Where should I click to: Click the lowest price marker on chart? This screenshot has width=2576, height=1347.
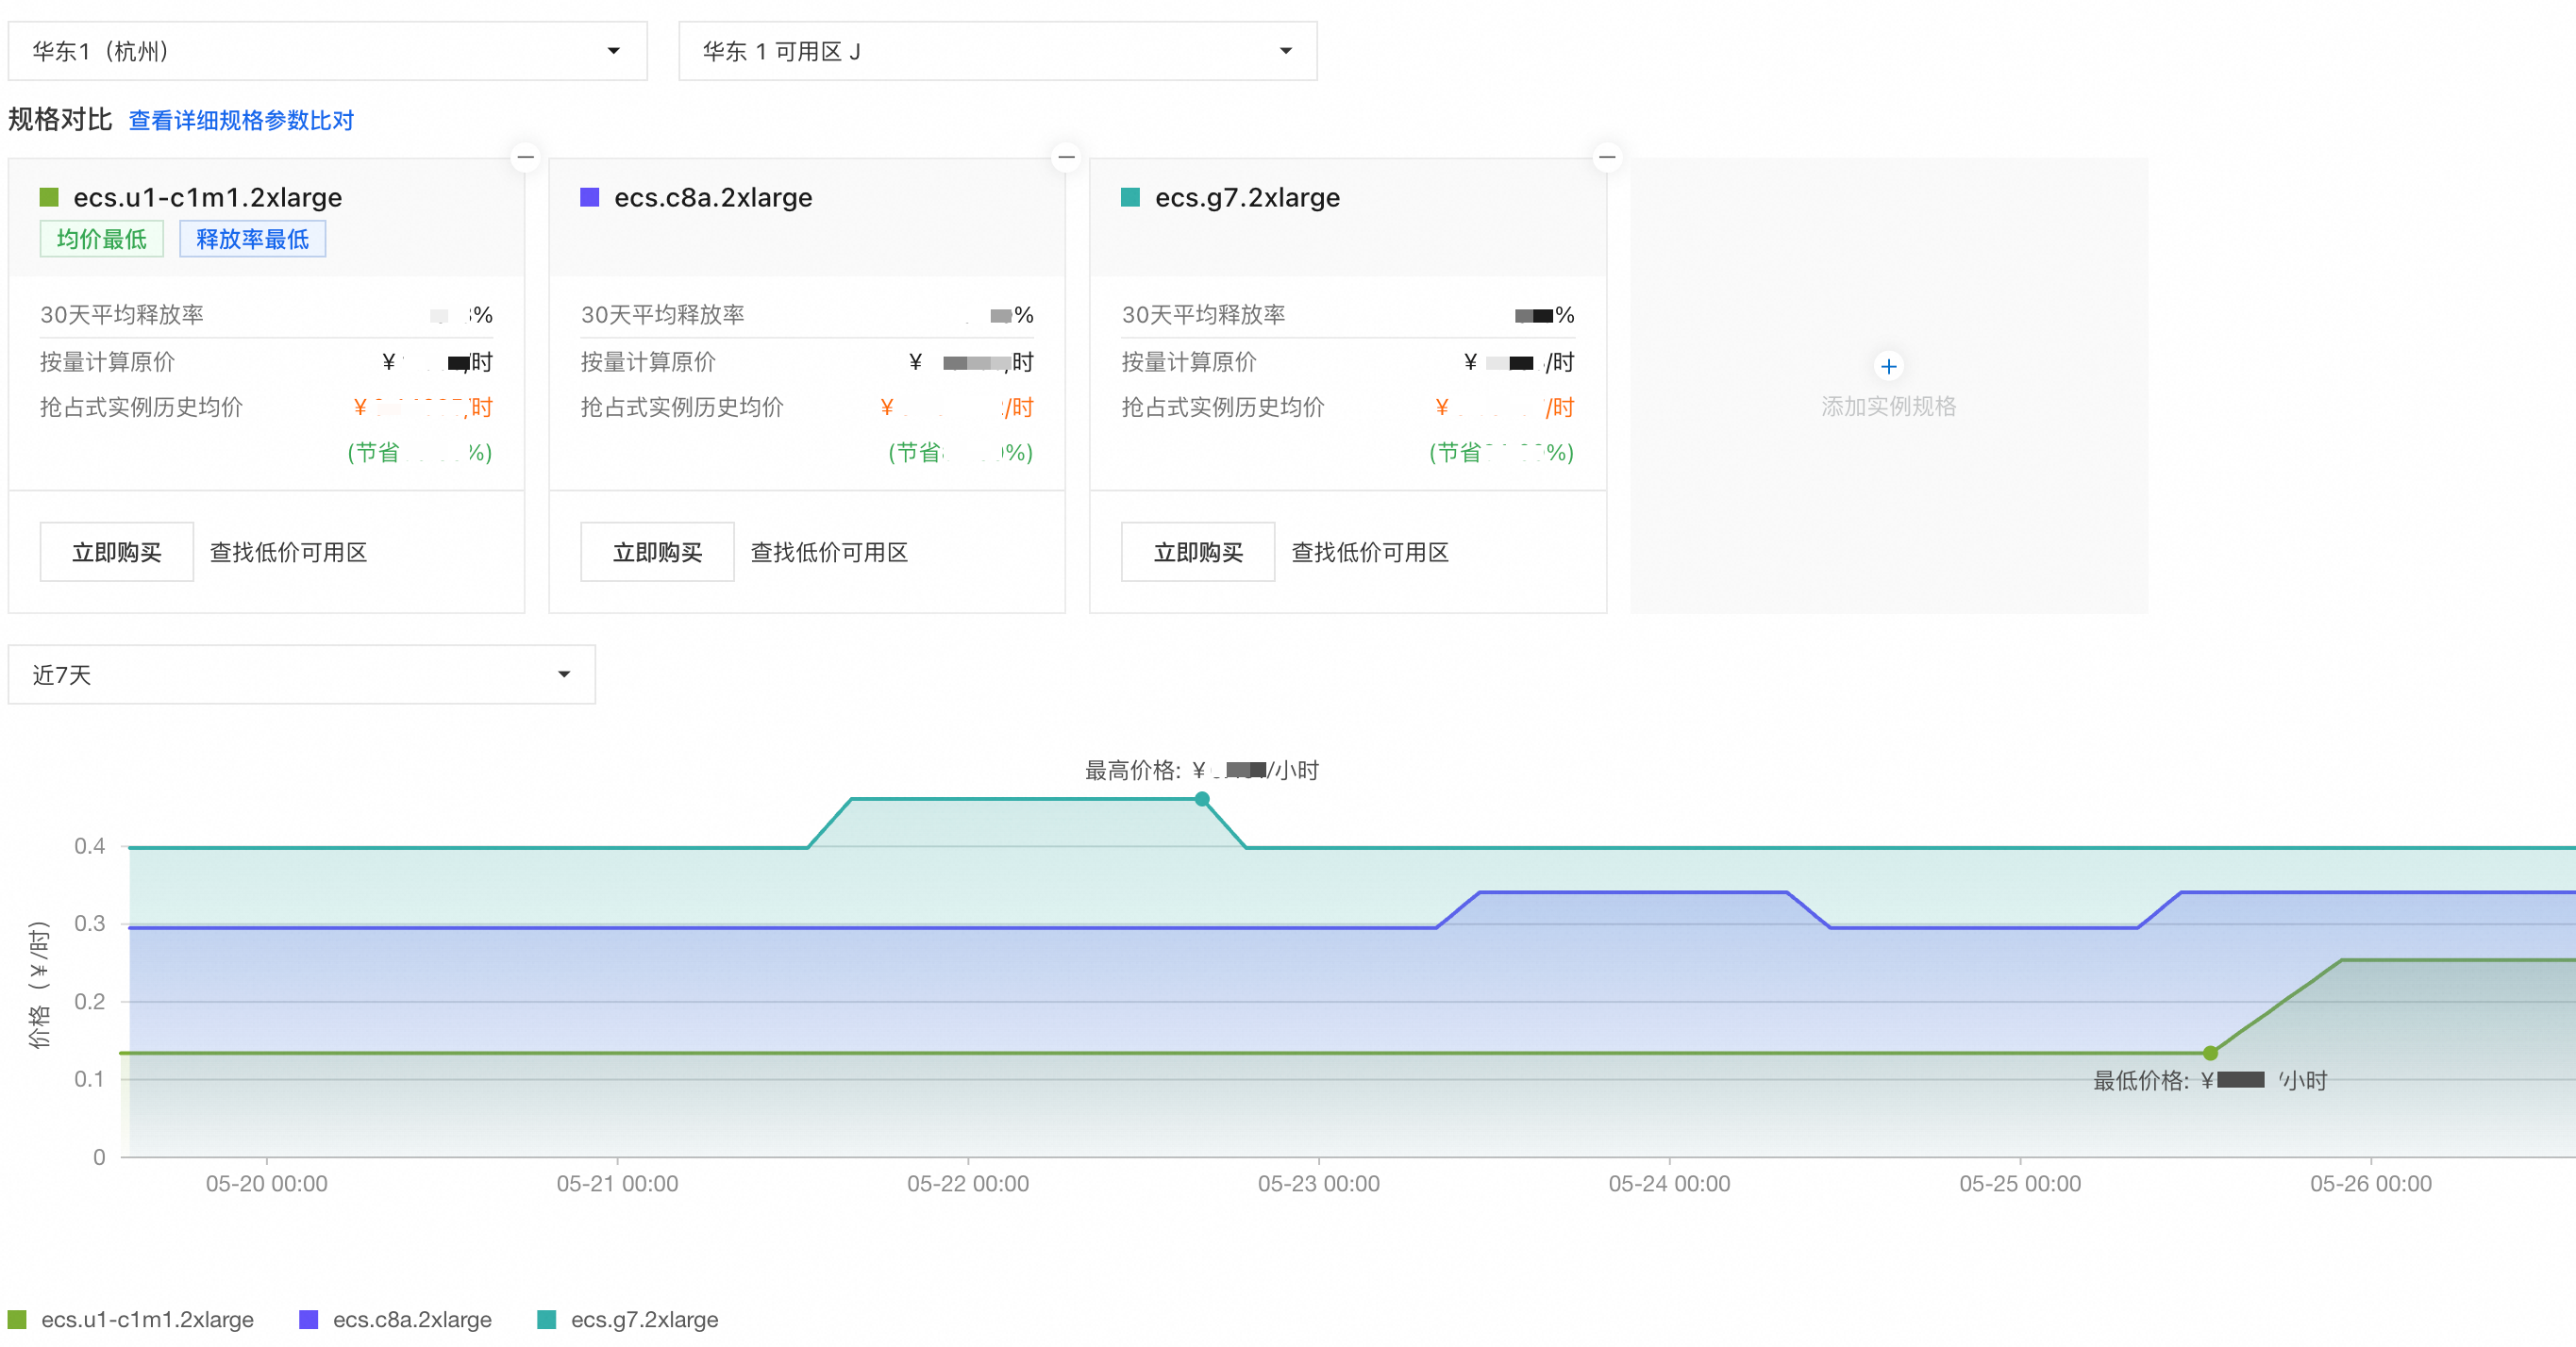[x=2210, y=1053]
